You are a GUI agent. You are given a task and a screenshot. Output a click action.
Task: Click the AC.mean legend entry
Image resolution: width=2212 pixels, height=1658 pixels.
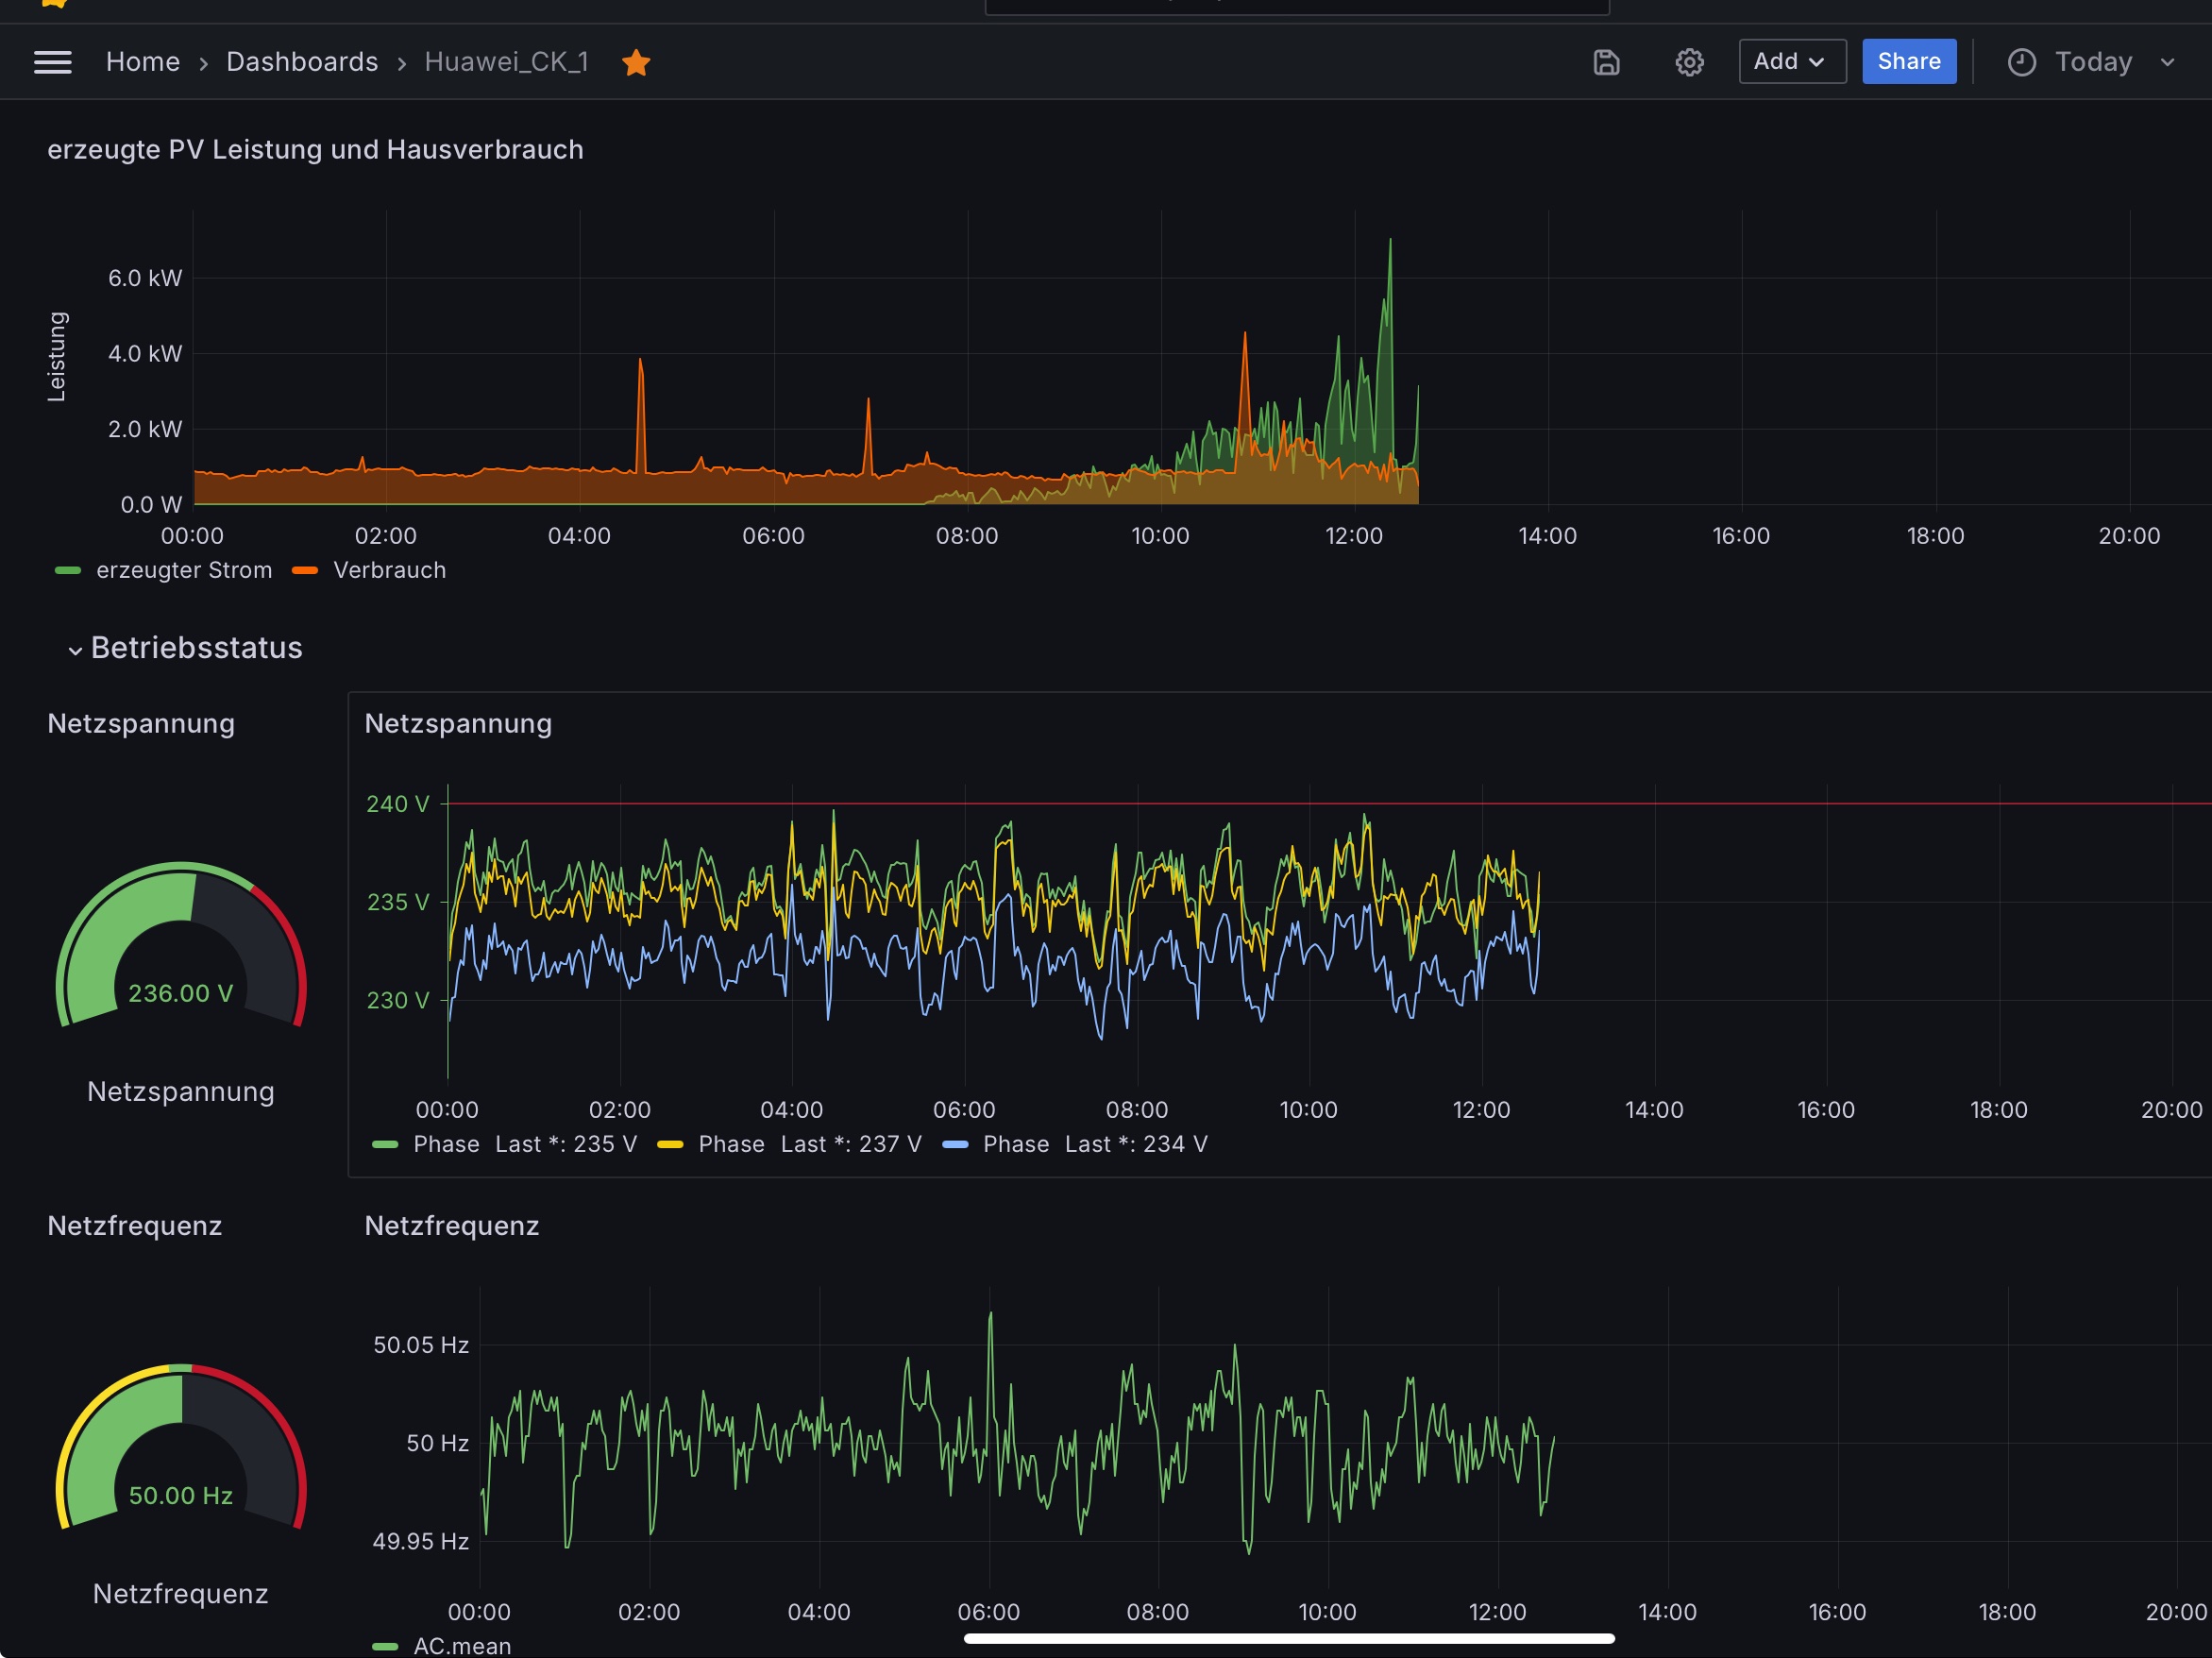[461, 1645]
